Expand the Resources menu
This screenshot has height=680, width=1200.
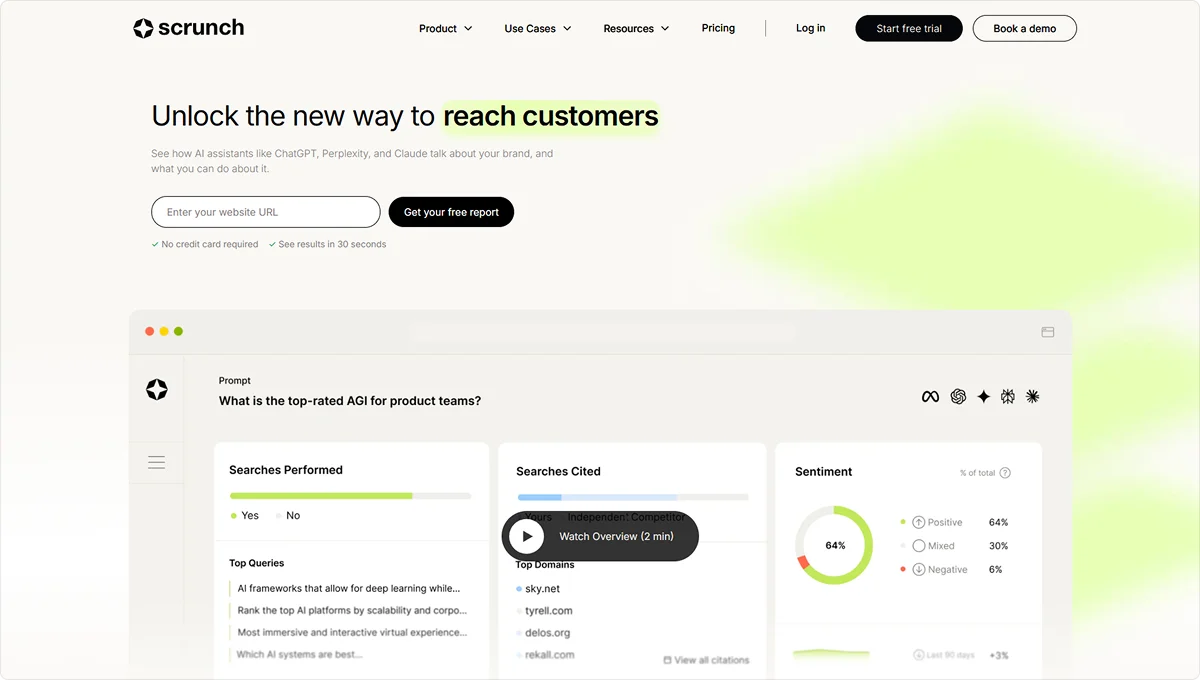[636, 29]
